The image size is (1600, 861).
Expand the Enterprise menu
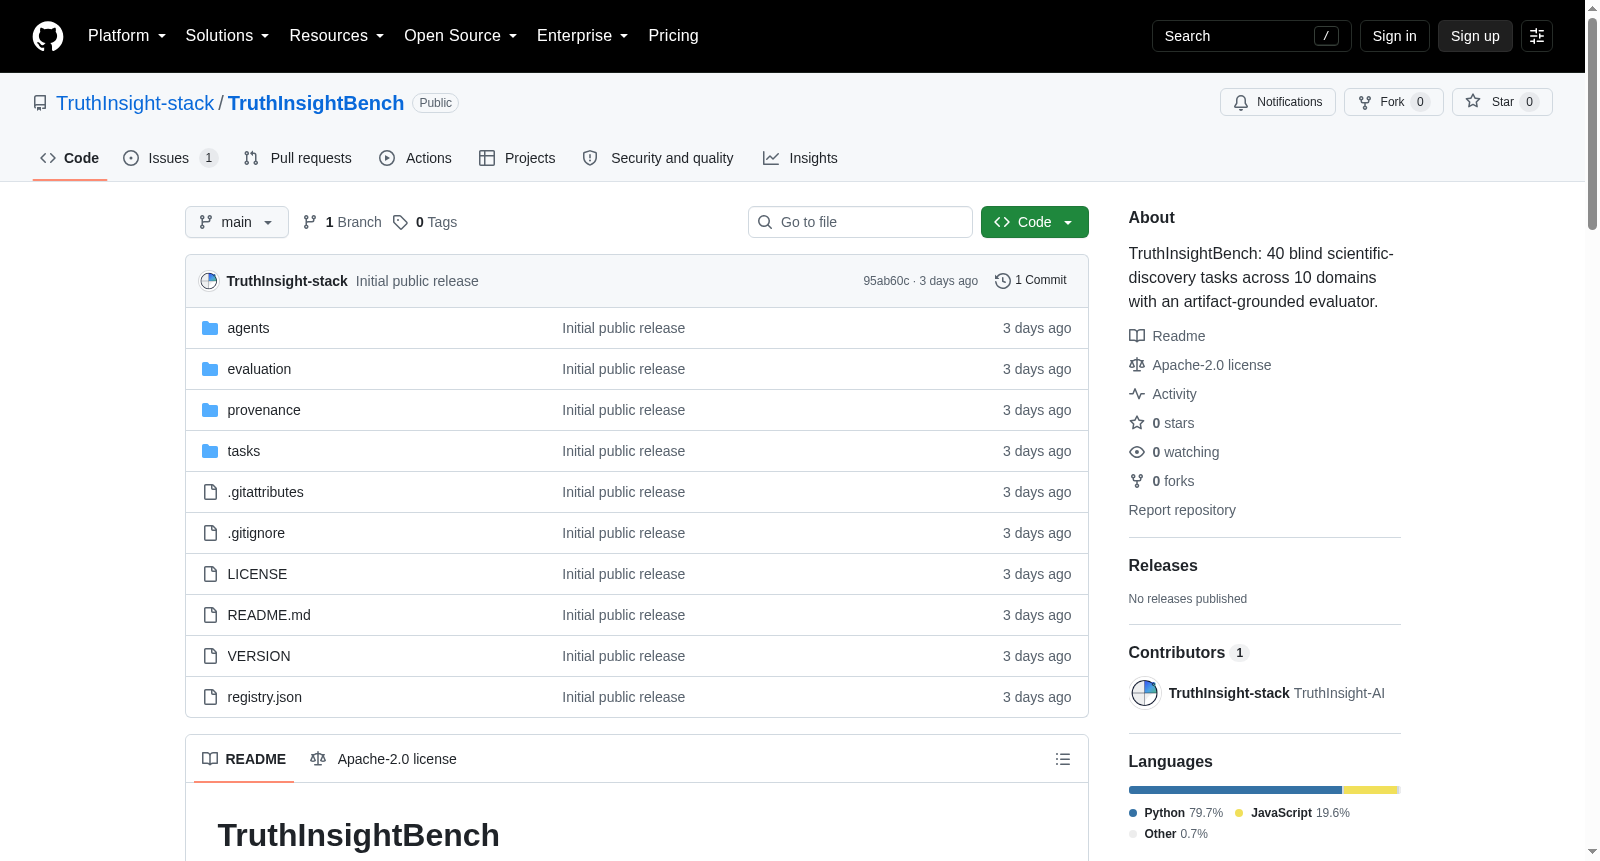tap(583, 36)
